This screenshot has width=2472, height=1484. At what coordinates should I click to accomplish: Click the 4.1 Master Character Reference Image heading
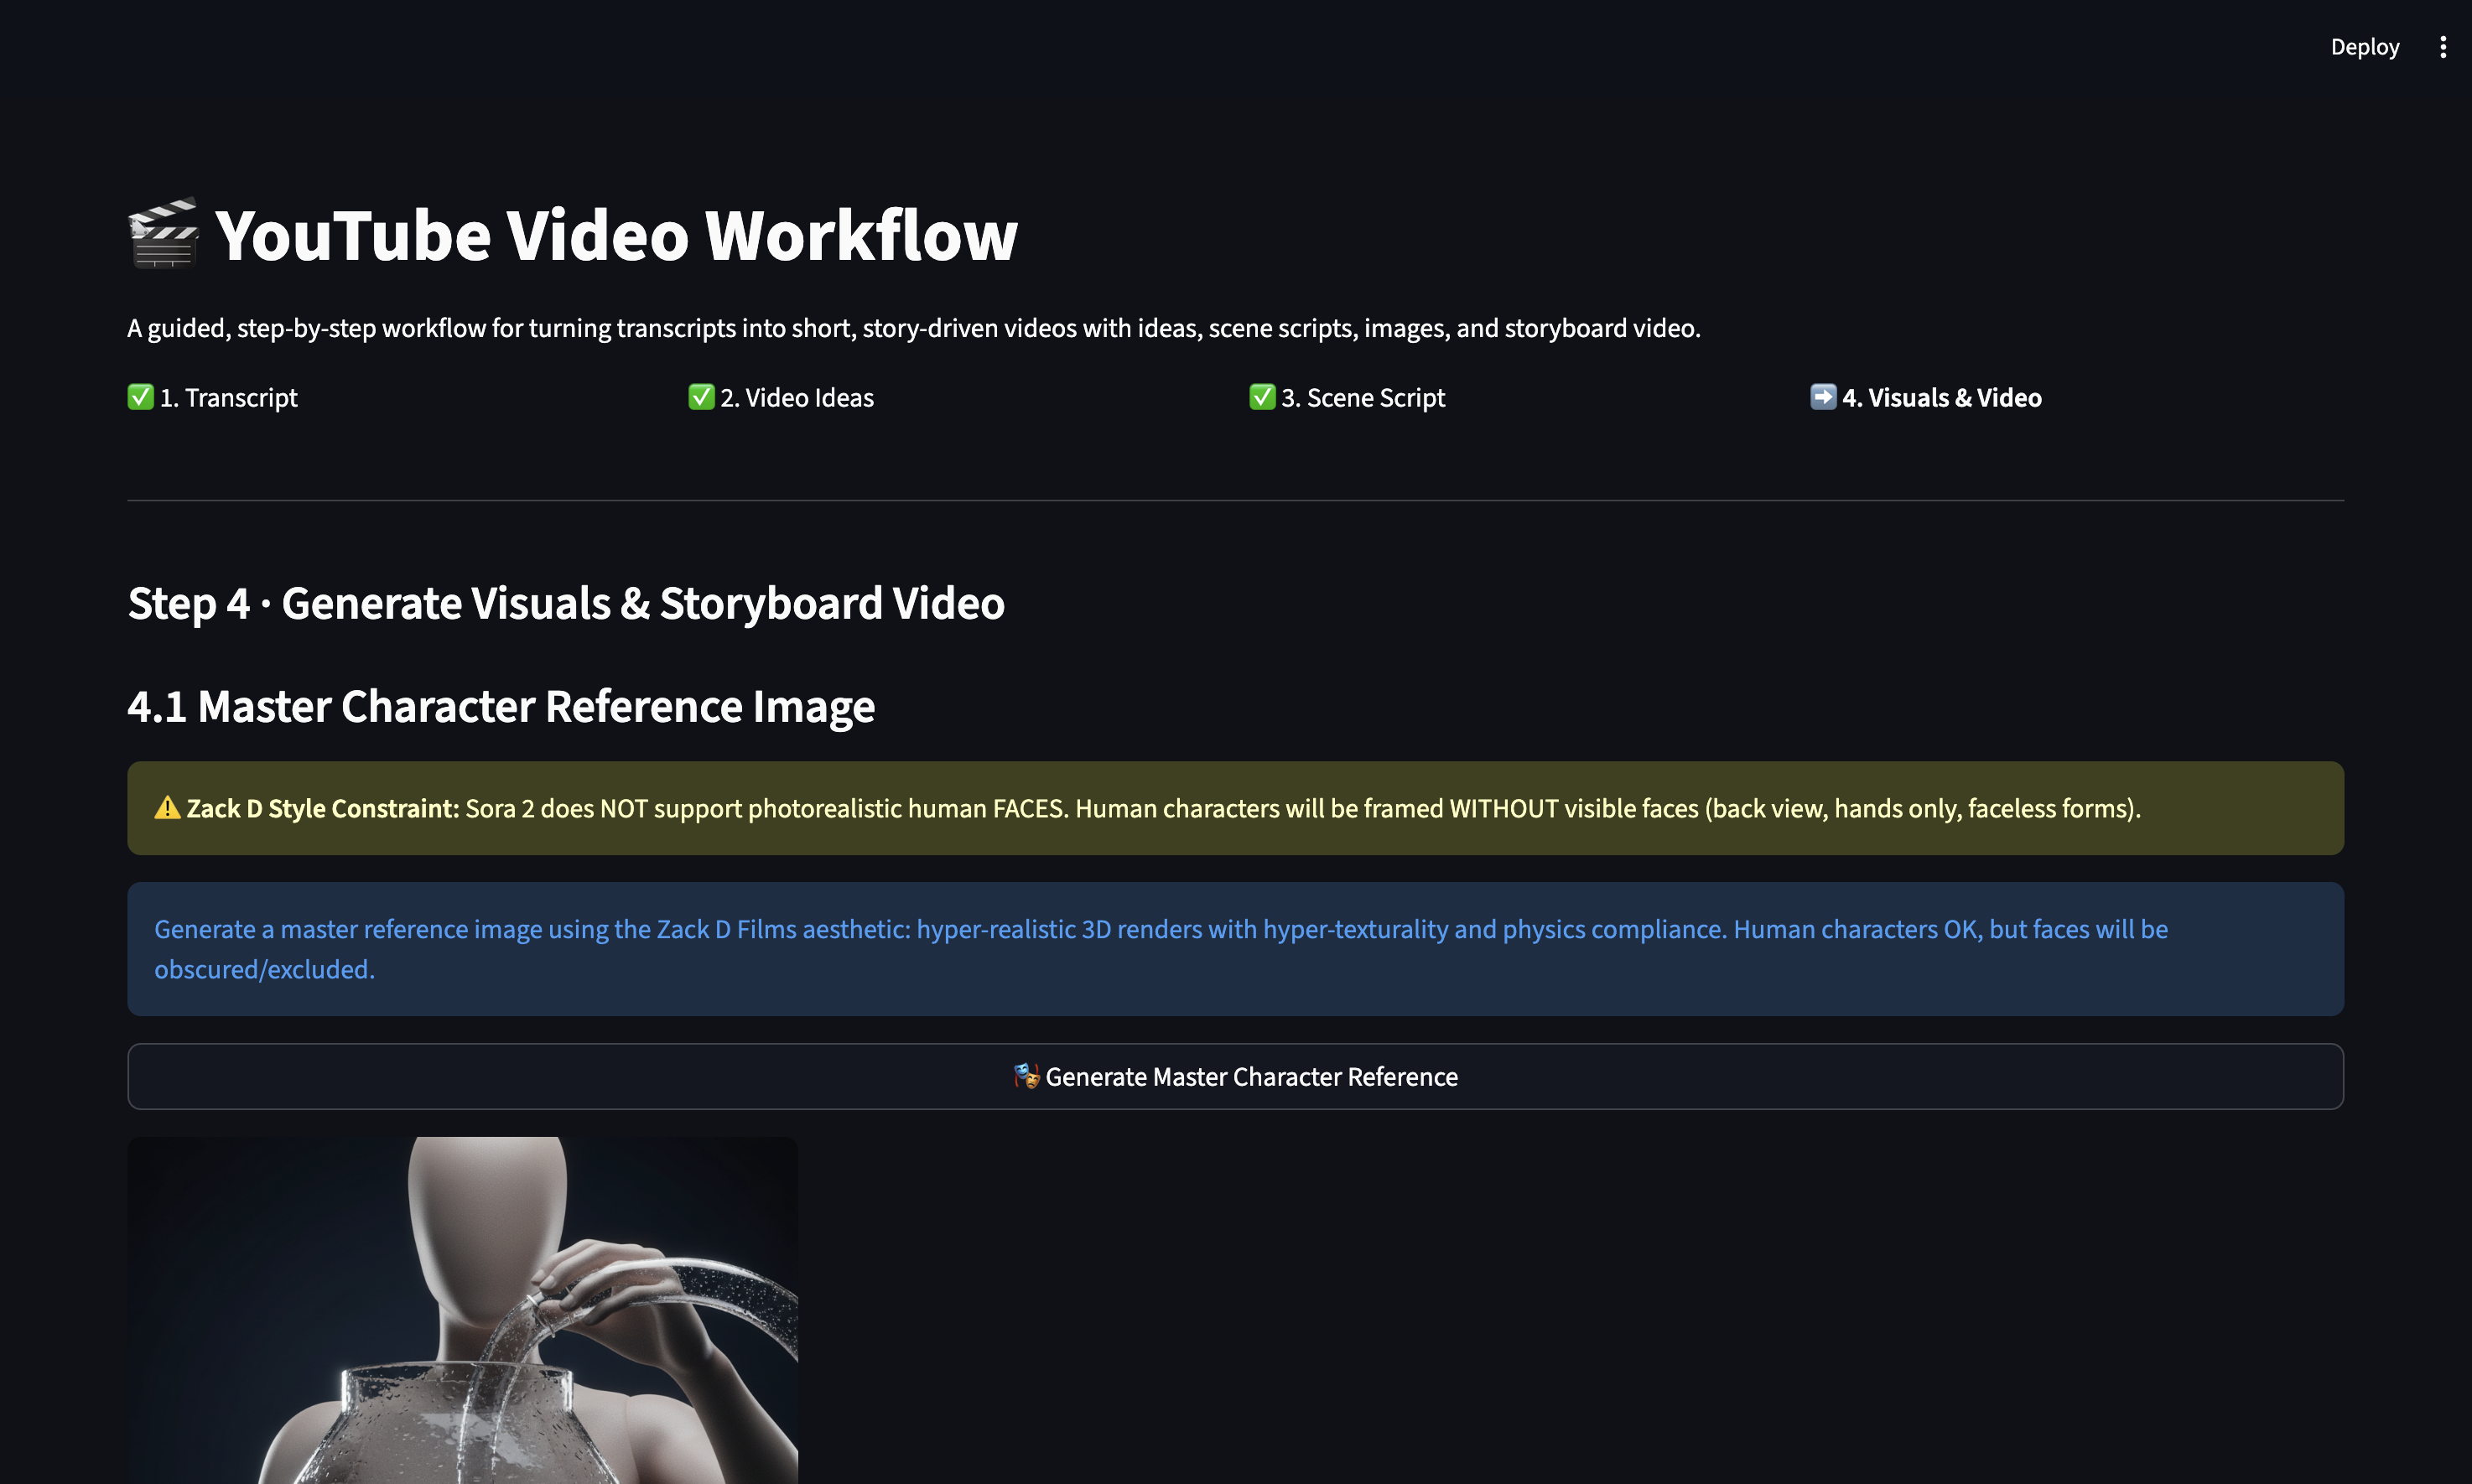pyautogui.click(x=501, y=706)
